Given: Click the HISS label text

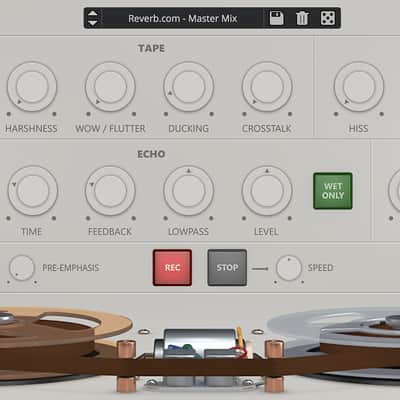Looking at the screenshot, I should (358, 128).
